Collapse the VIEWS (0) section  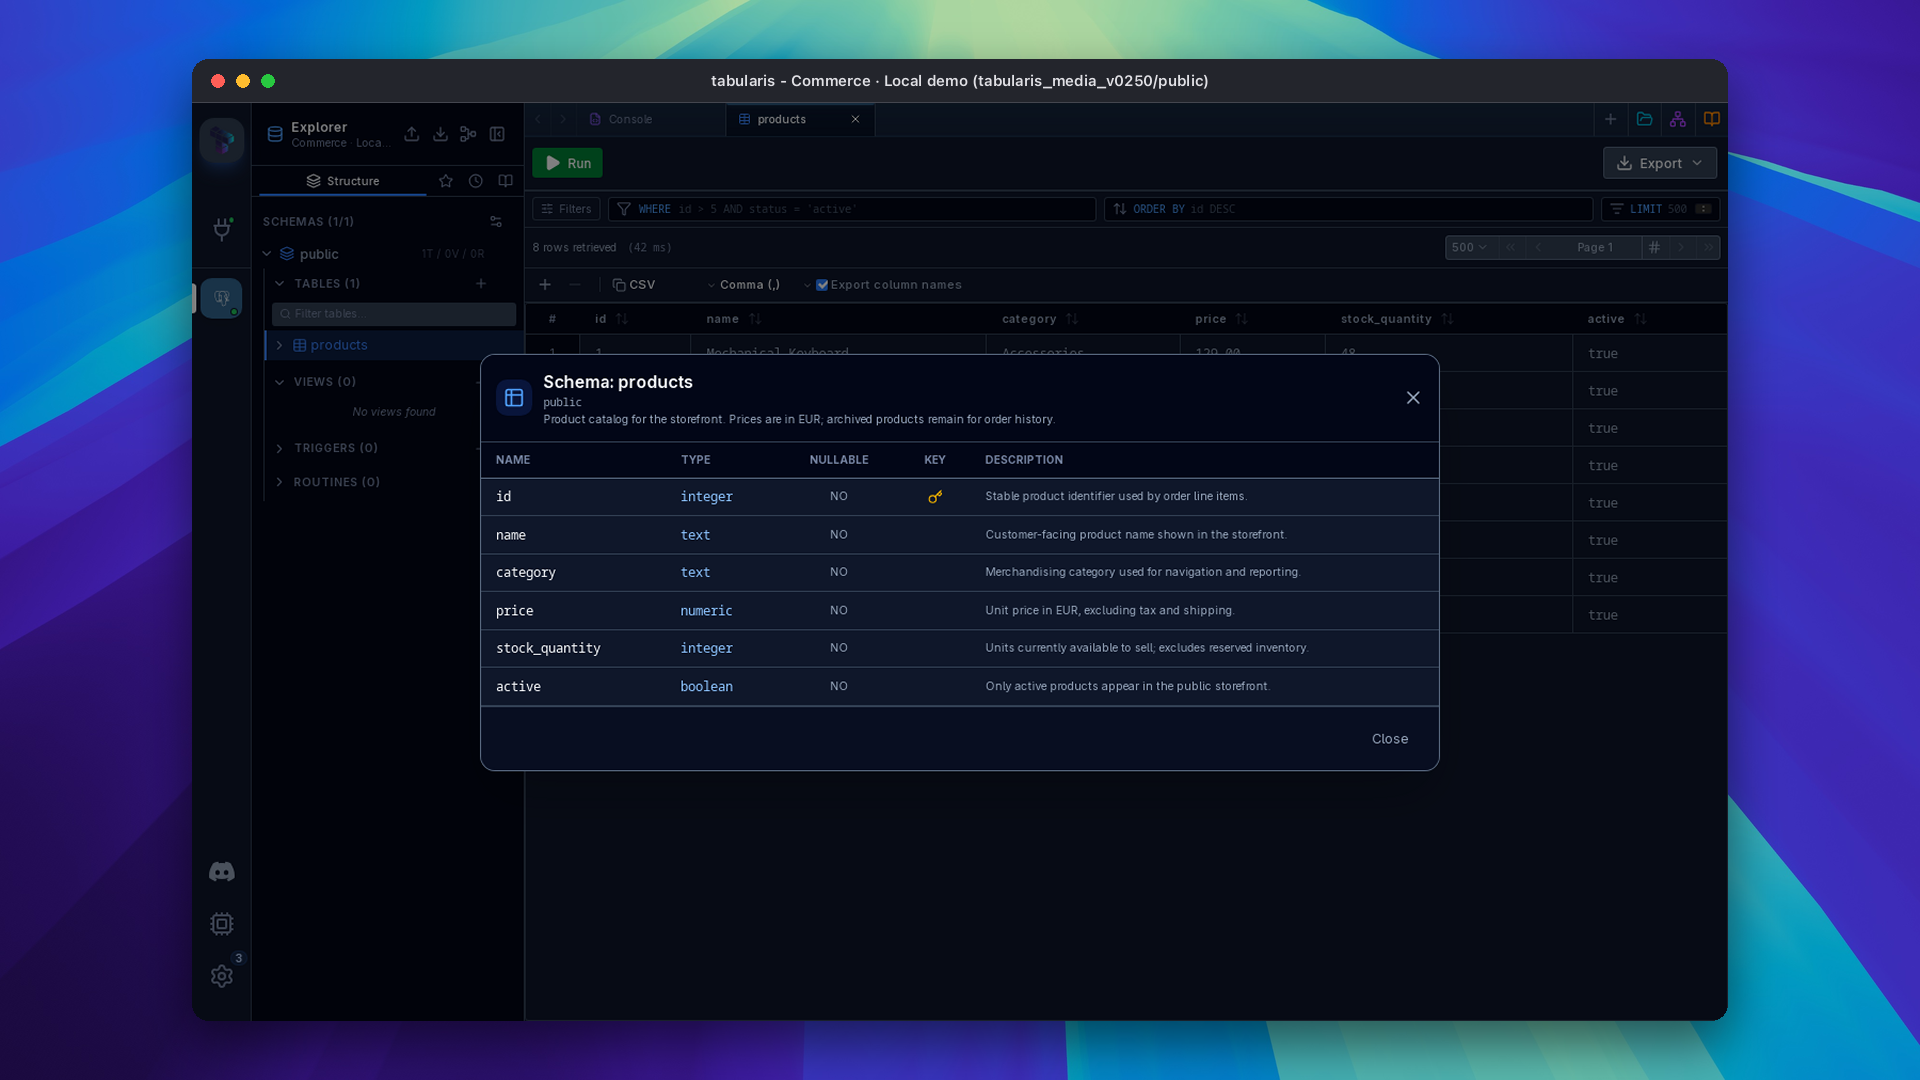[x=280, y=382]
